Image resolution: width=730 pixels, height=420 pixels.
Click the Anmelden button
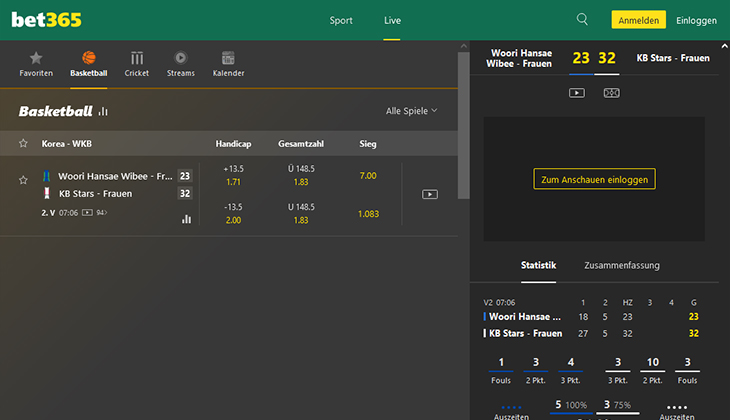click(x=638, y=20)
